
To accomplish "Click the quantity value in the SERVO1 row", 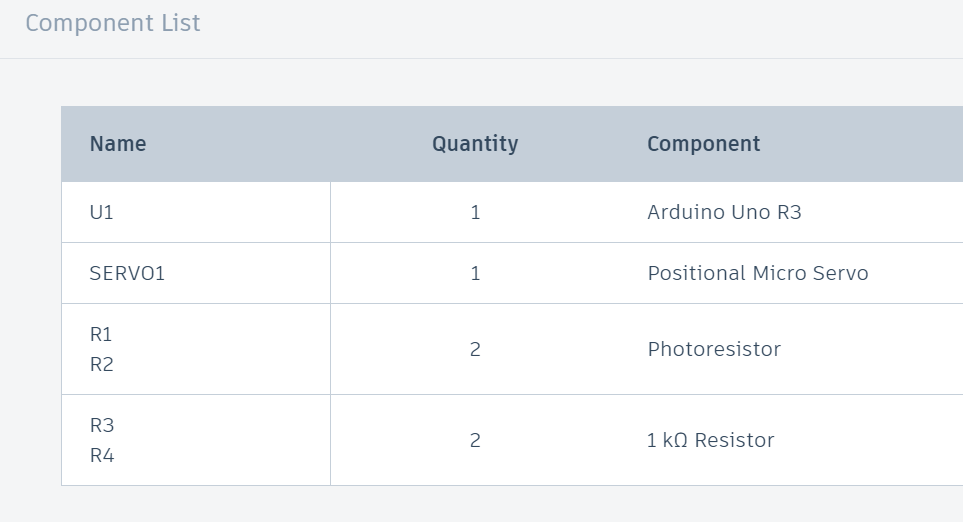I will click(475, 273).
